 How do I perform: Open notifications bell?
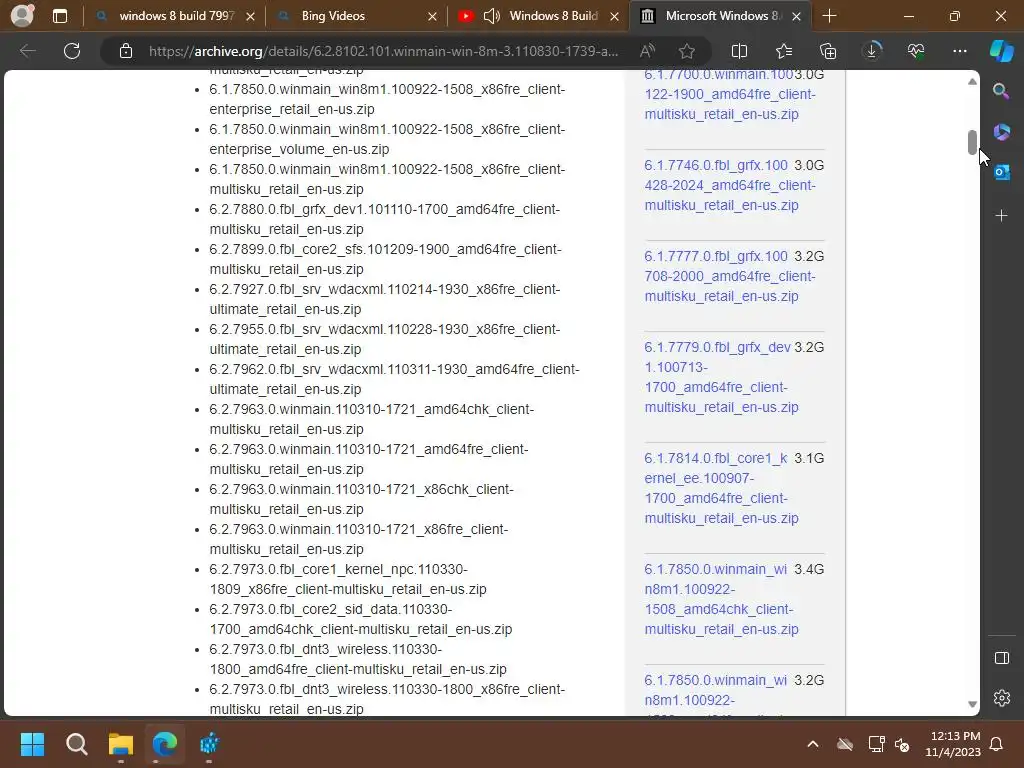click(997, 744)
